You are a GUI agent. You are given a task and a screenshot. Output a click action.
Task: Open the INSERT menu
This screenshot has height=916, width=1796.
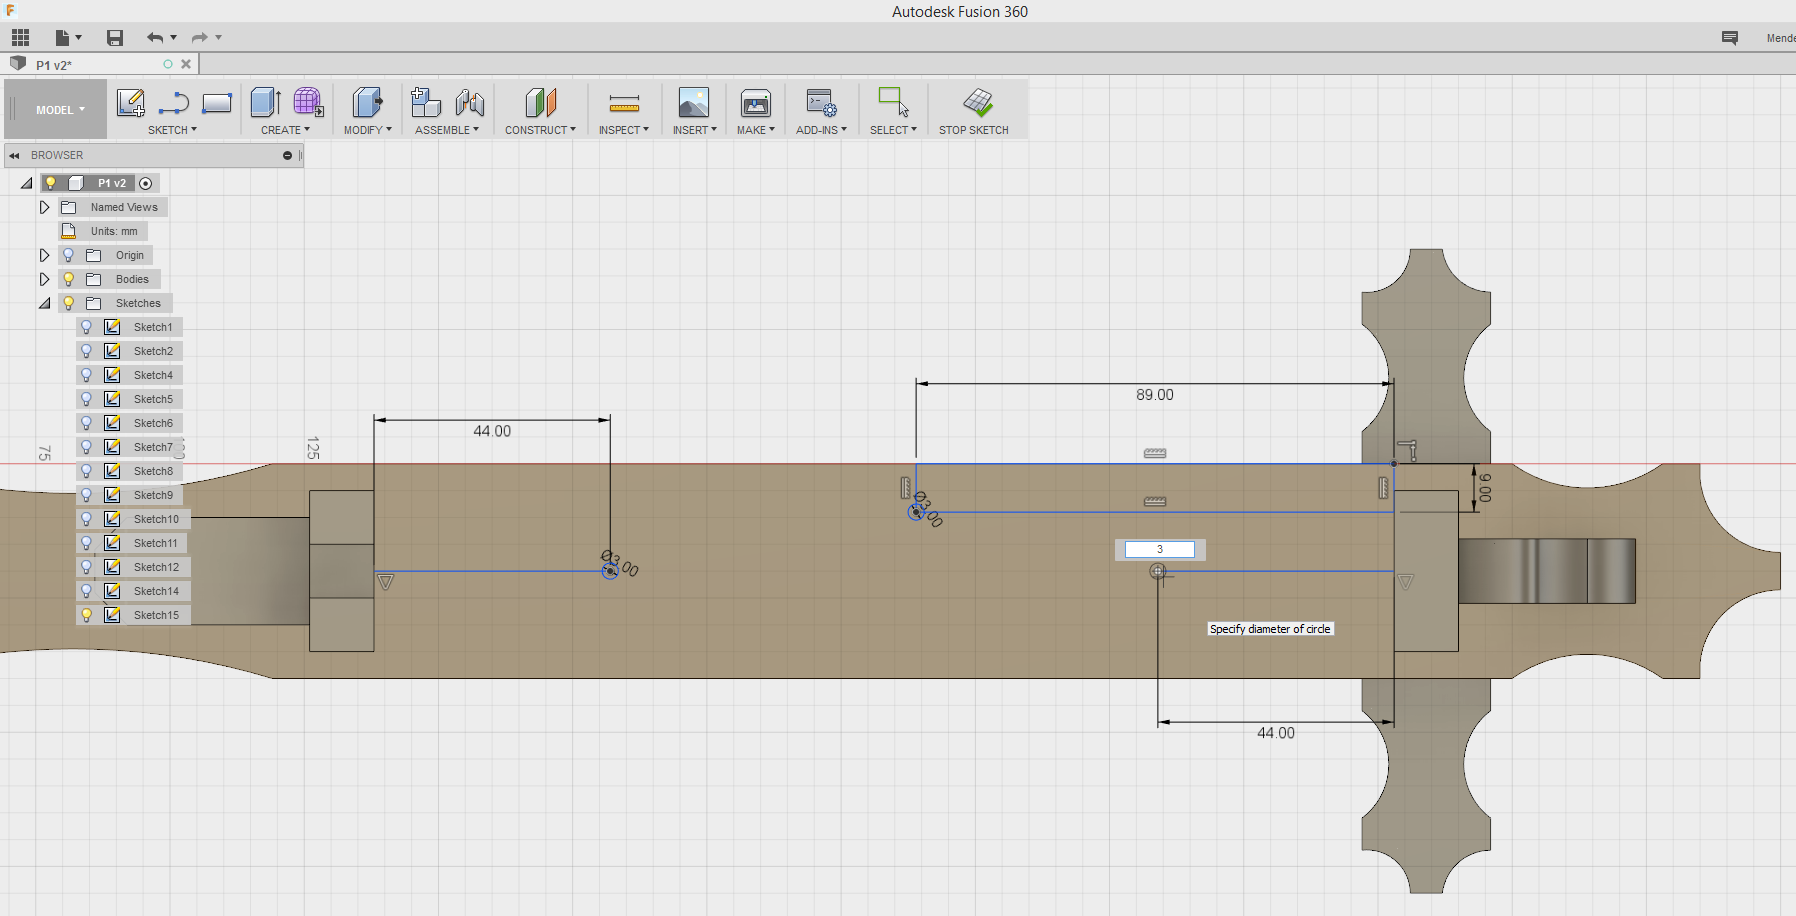click(694, 130)
